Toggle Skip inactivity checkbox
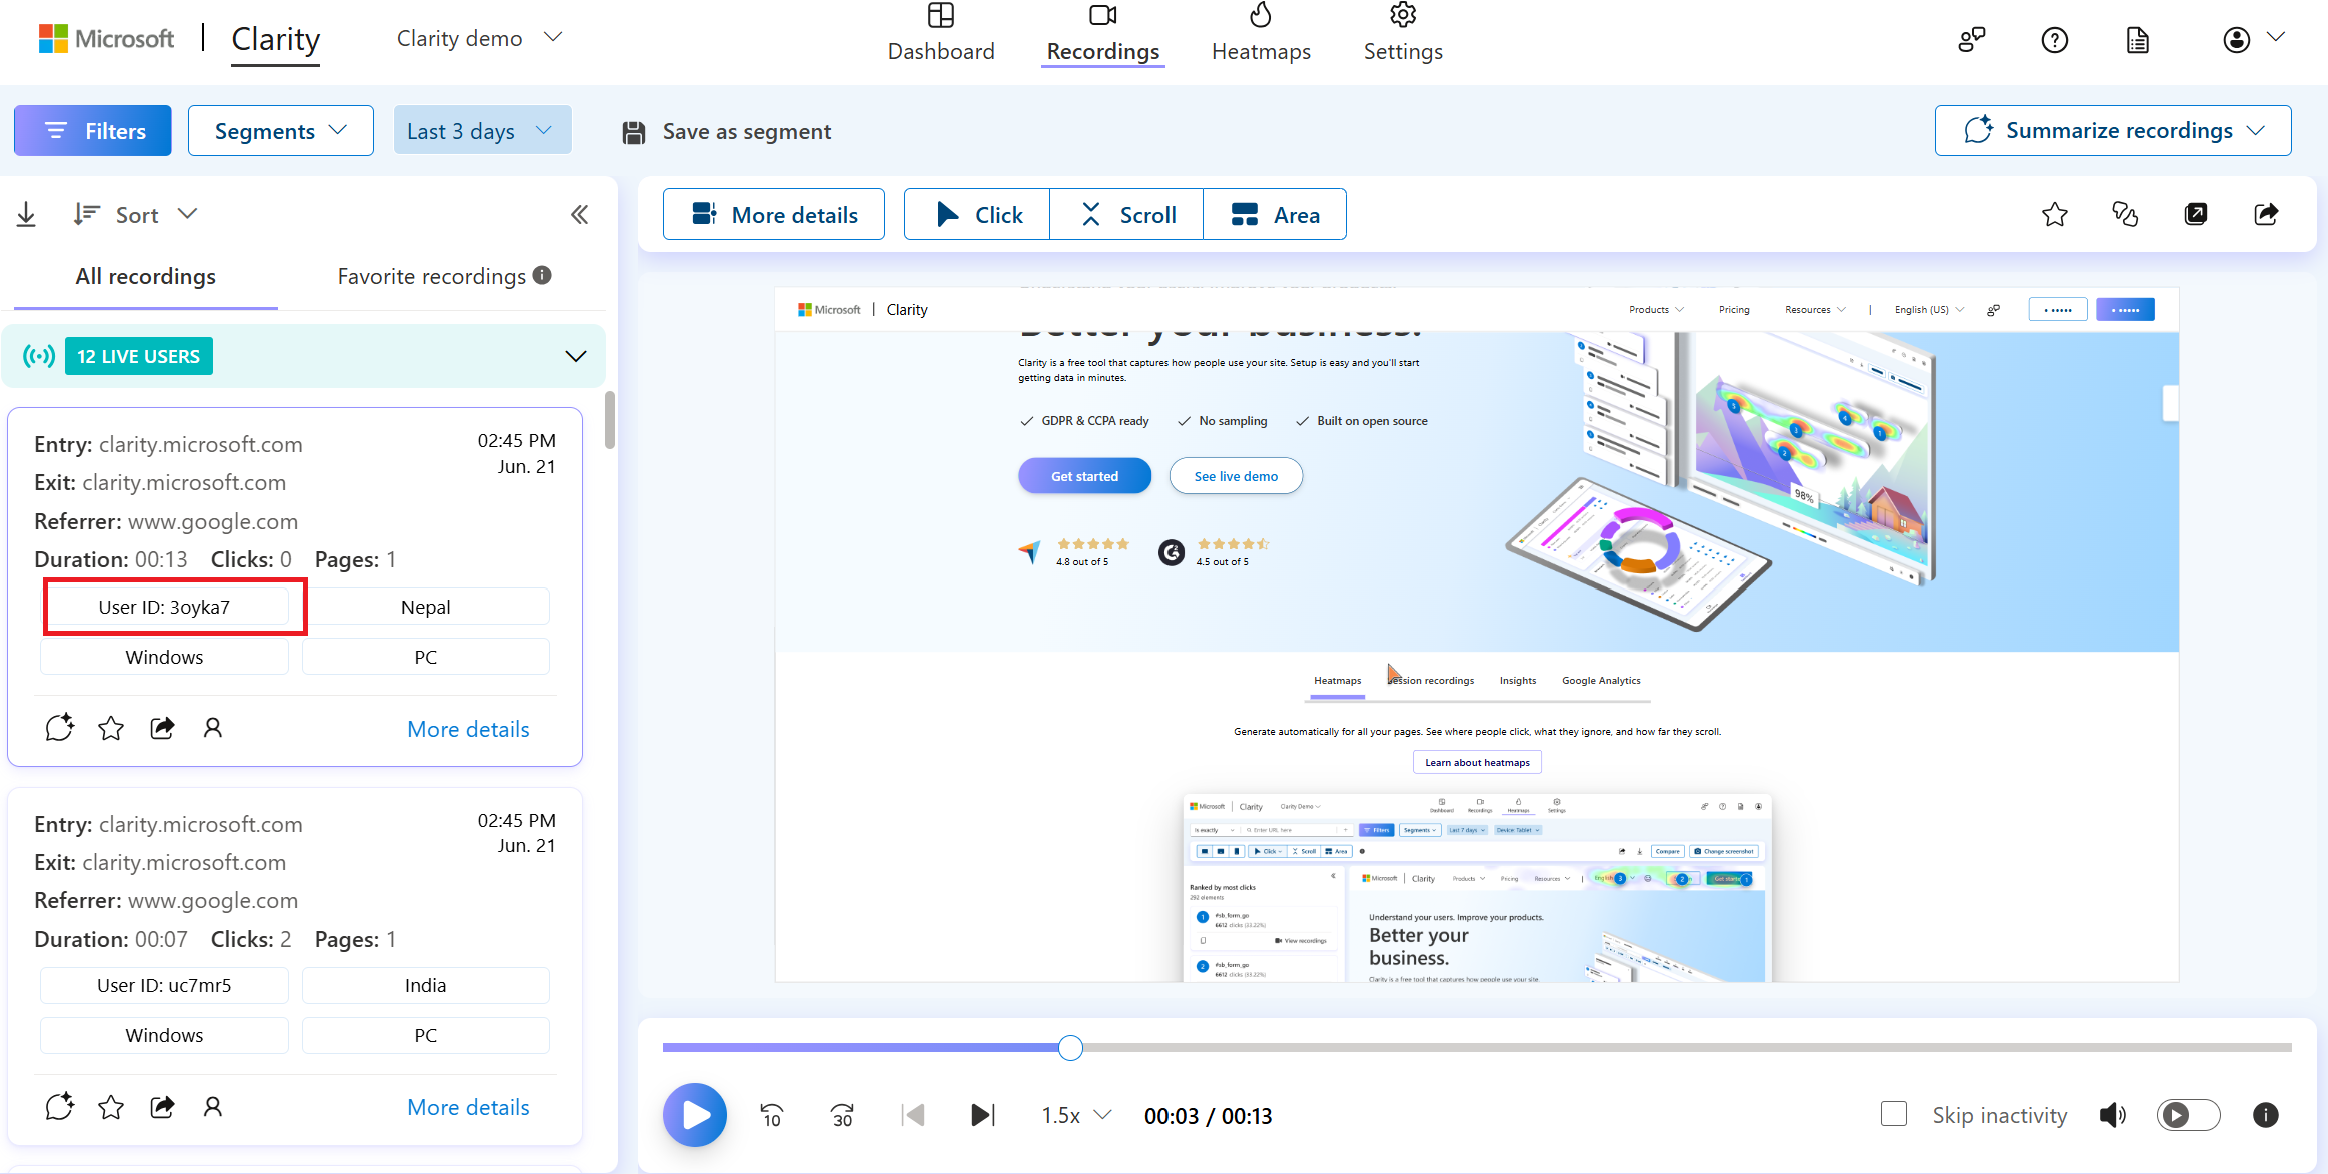Image resolution: width=2328 pixels, height=1174 pixels. coord(1889,1114)
